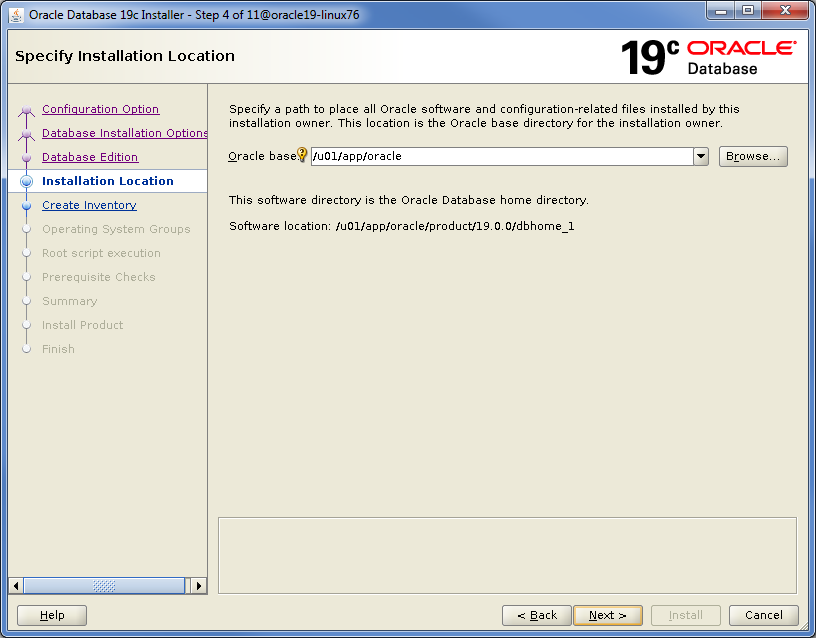Click the Oracle 19c Database logo

(x=707, y=57)
